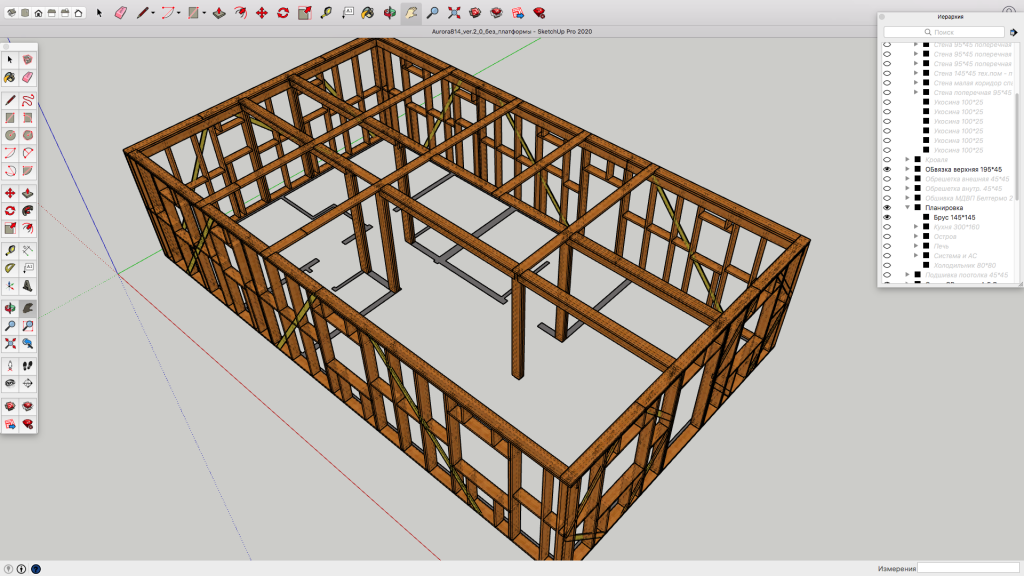Activate the Push/Pull tool in top toolbar
Viewport: 1024px width, 576px height.
[x=219, y=13]
